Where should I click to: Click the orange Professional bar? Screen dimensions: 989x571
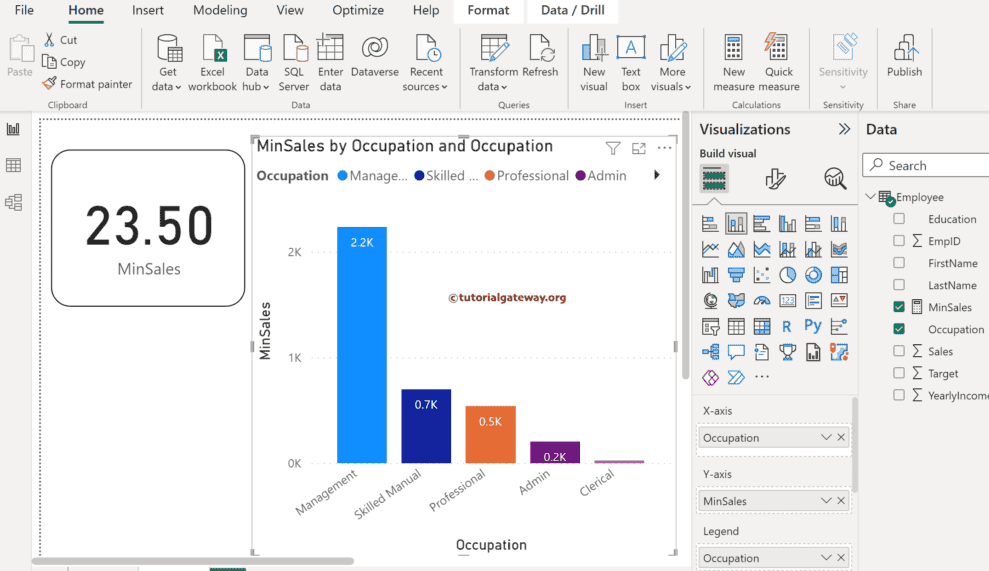[490, 435]
